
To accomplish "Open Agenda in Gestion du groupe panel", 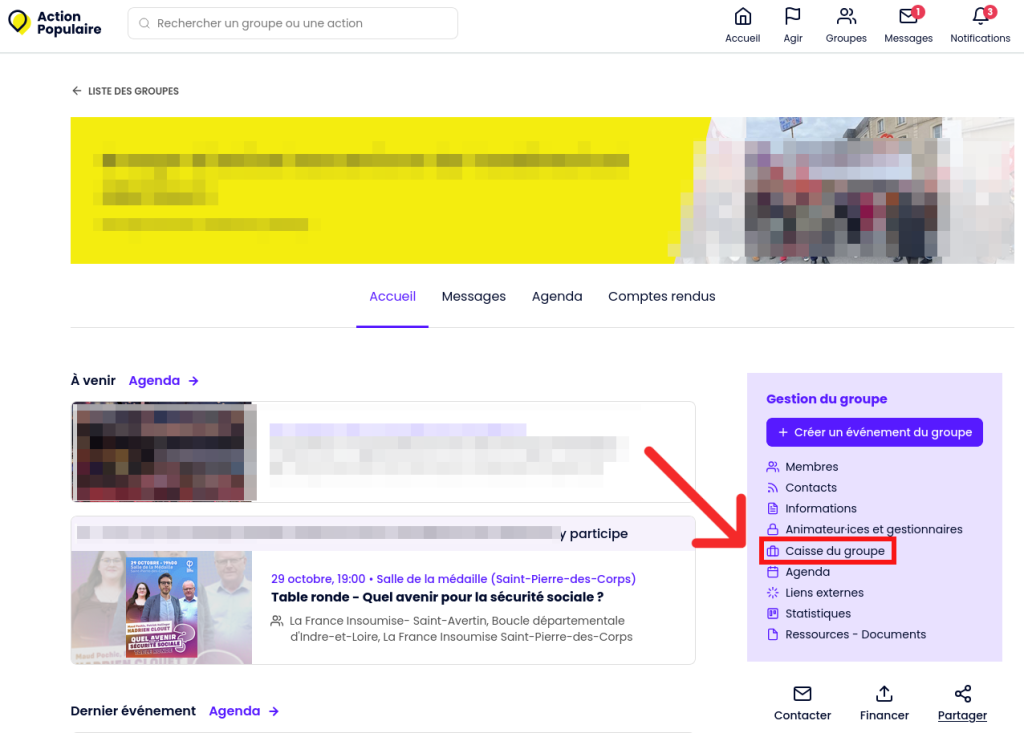I will coord(808,572).
